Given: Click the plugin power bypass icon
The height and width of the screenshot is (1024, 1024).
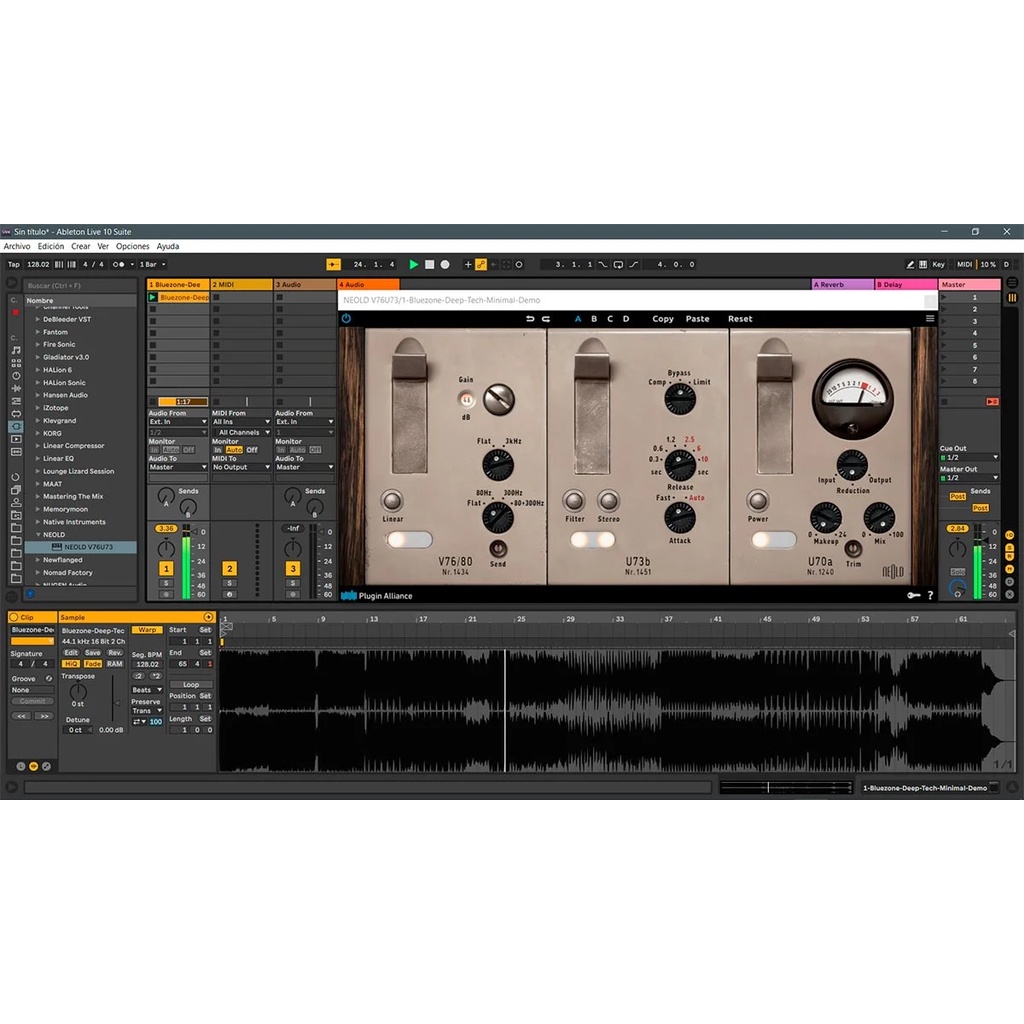Looking at the screenshot, I should point(346,319).
